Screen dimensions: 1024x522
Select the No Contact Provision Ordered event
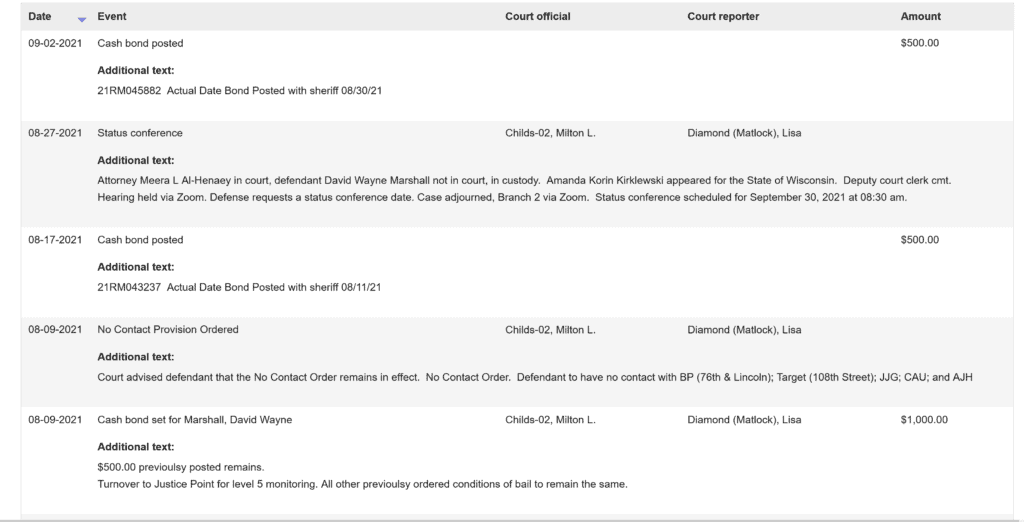168,330
